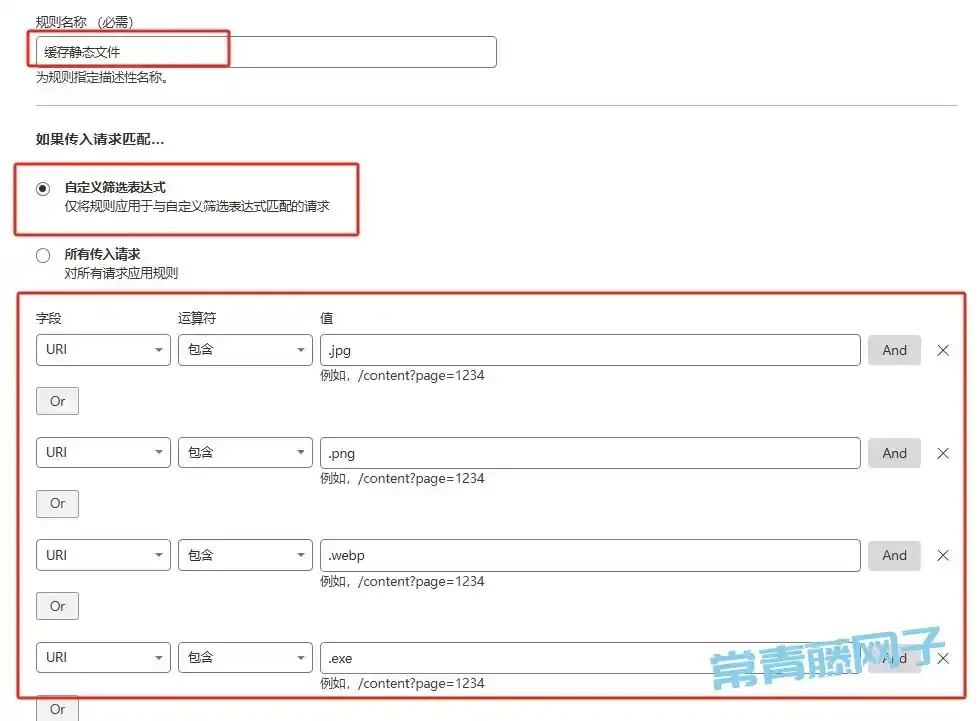Click the Or button below the .exe row

(57, 709)
